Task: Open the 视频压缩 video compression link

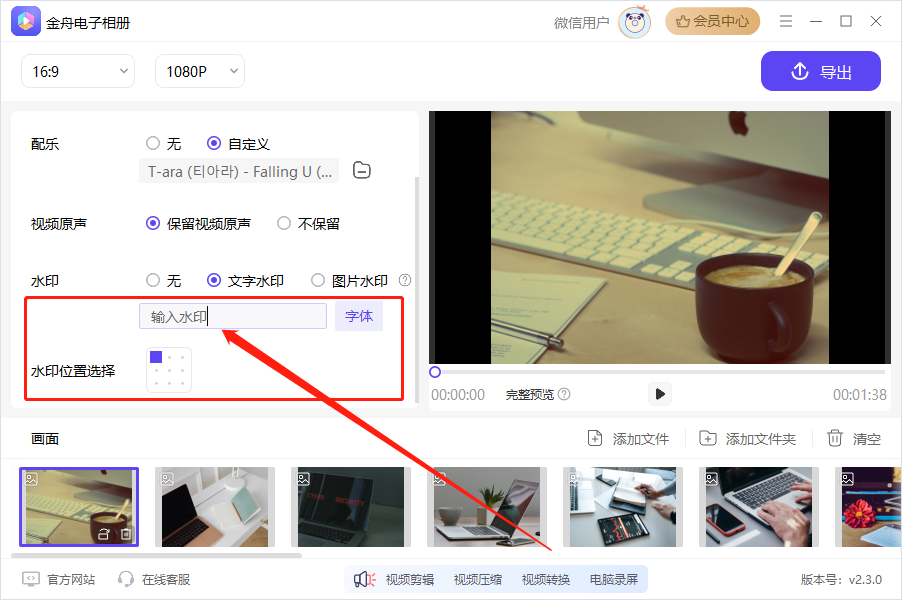Action: [477, 579]
